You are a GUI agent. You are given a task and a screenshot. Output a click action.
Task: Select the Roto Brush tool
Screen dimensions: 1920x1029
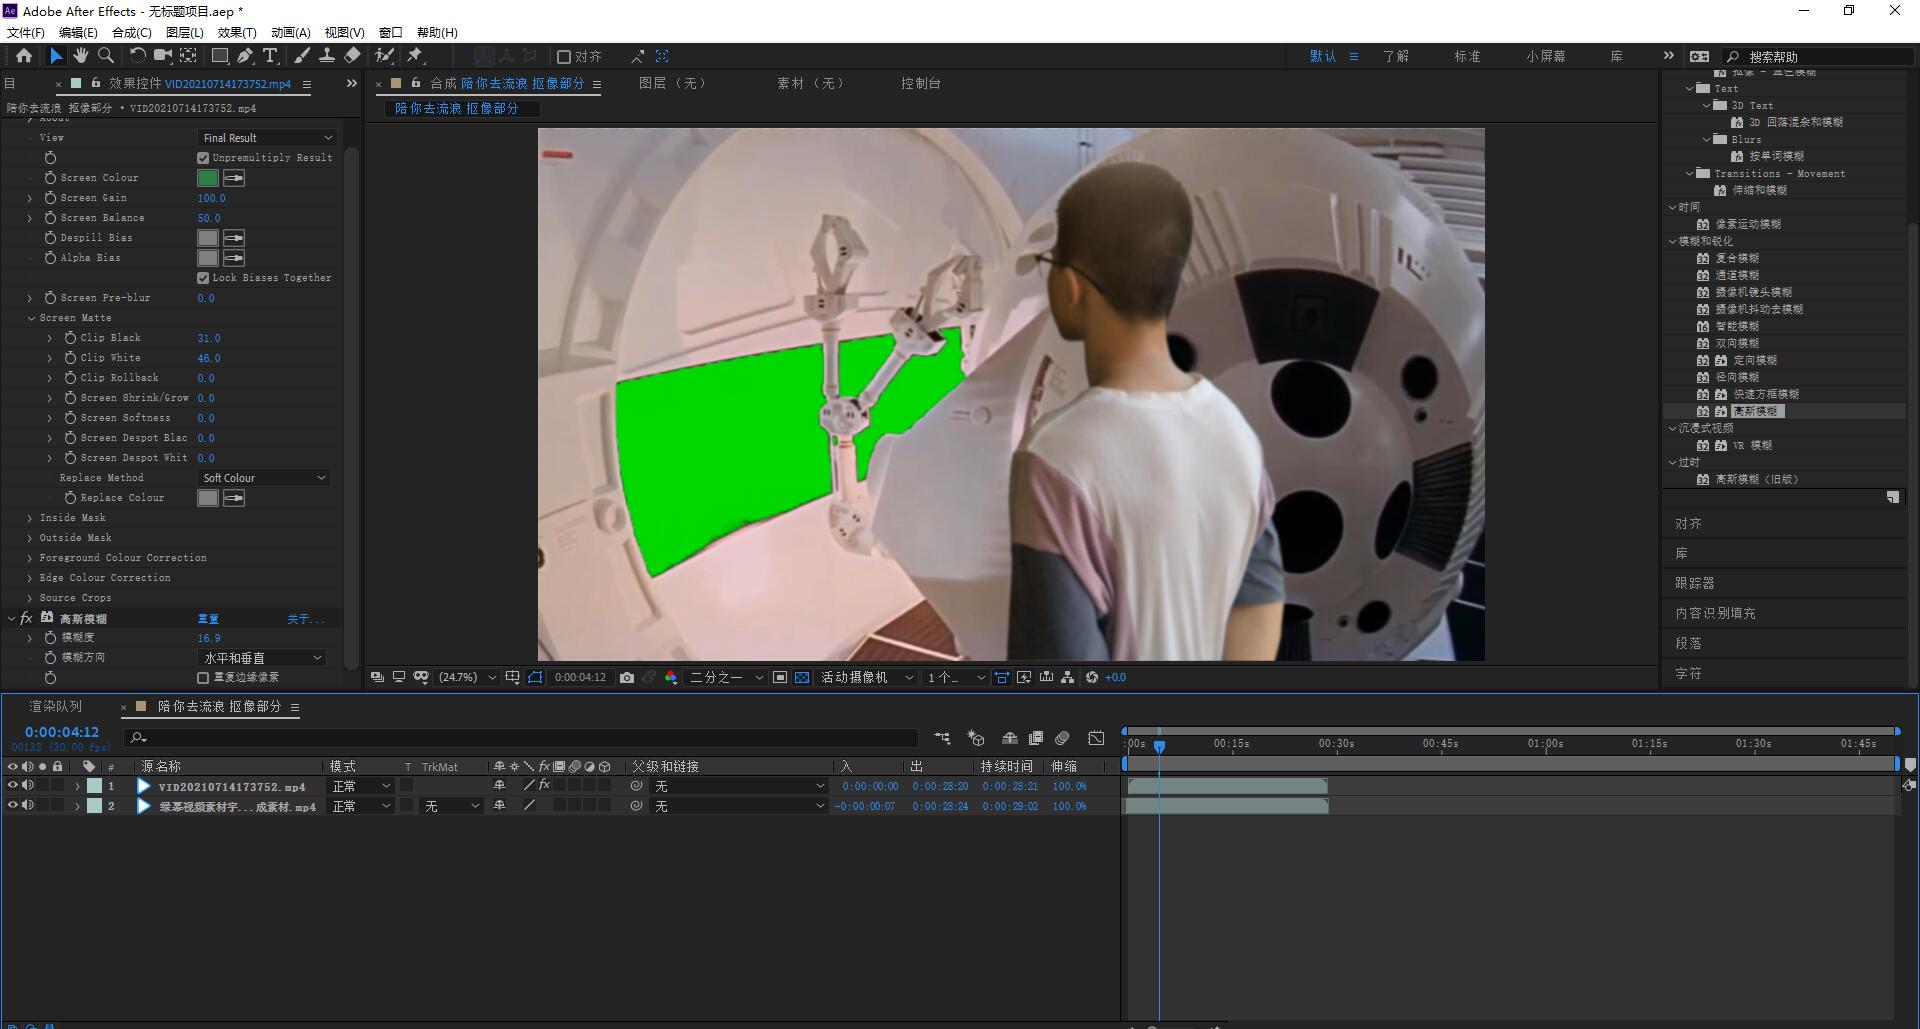pos(384,56)
